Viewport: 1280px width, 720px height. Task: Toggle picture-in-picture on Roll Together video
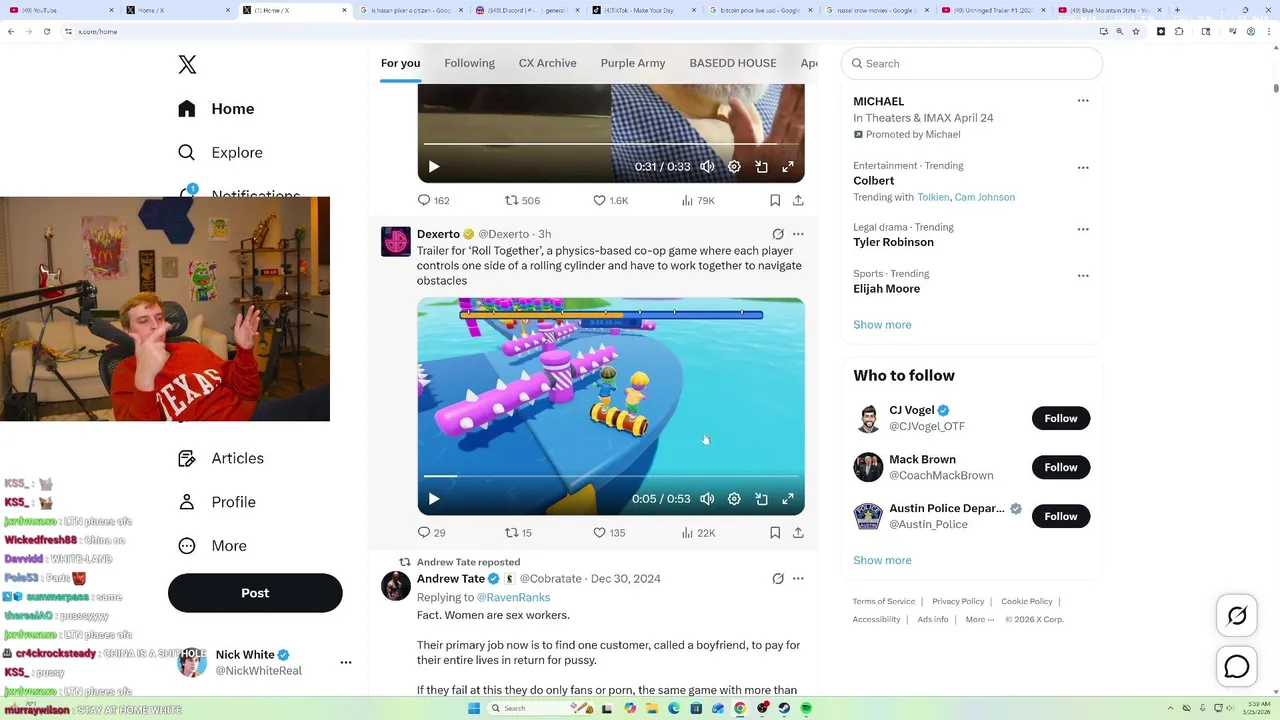click(x=761, y=499)
